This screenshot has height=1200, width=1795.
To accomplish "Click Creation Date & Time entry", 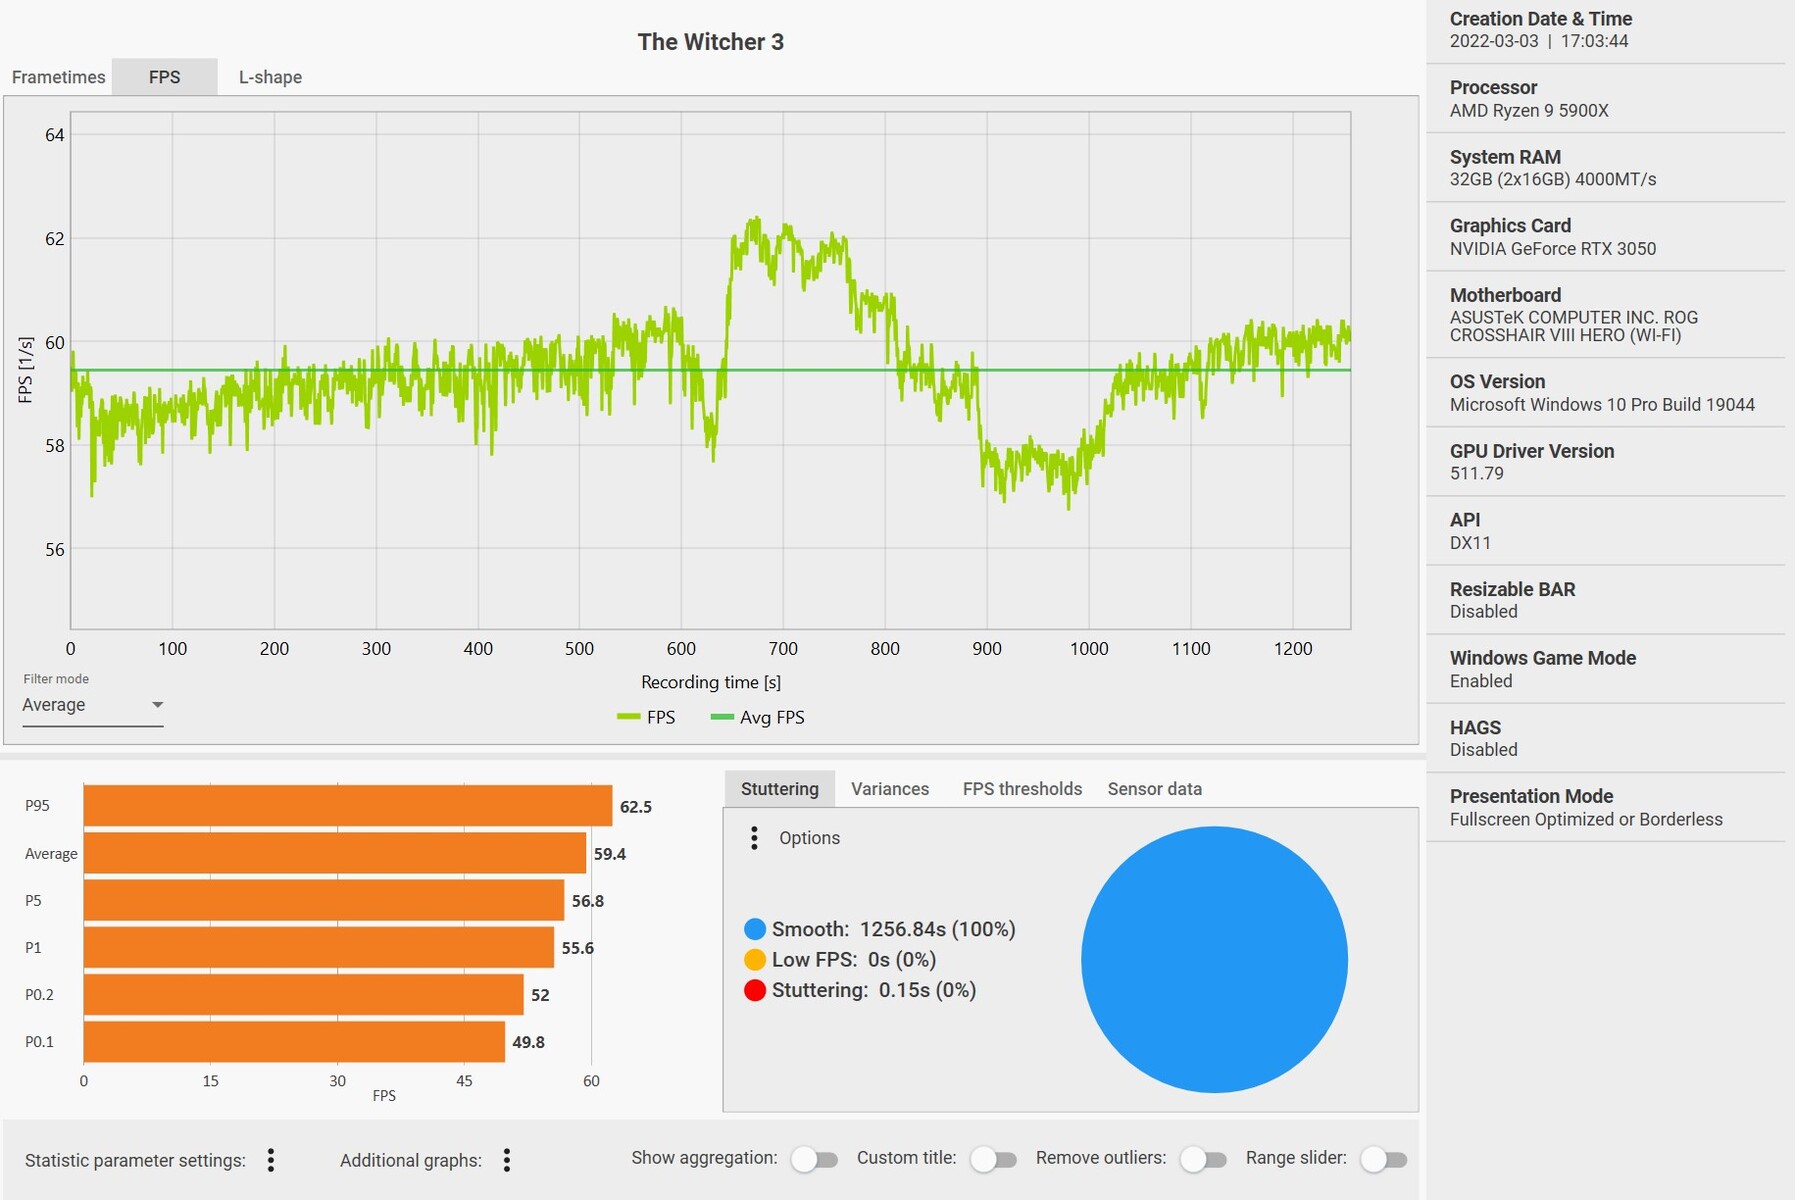I will (x=1606, y=30).
